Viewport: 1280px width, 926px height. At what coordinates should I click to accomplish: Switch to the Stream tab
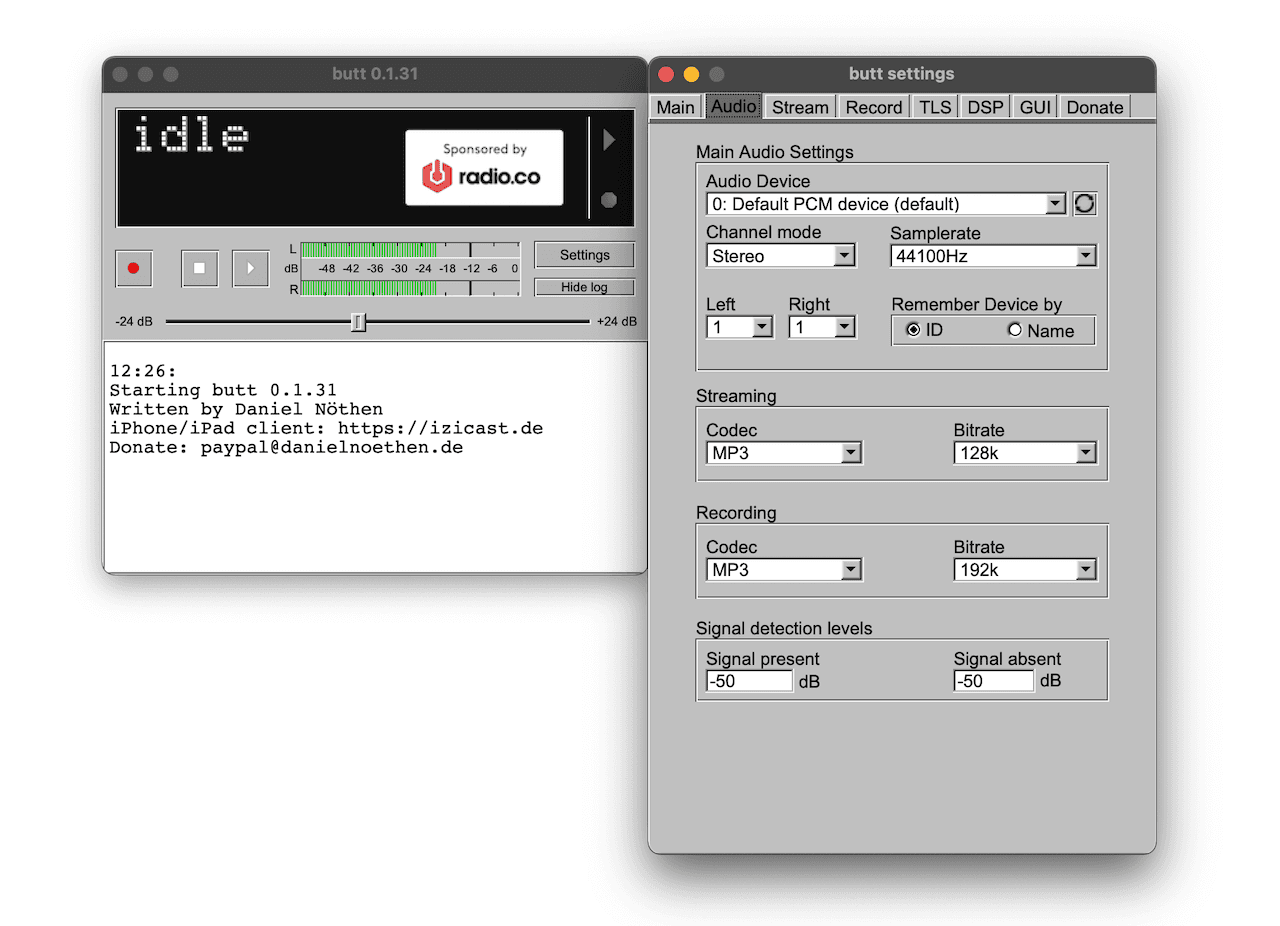(800, 107)
